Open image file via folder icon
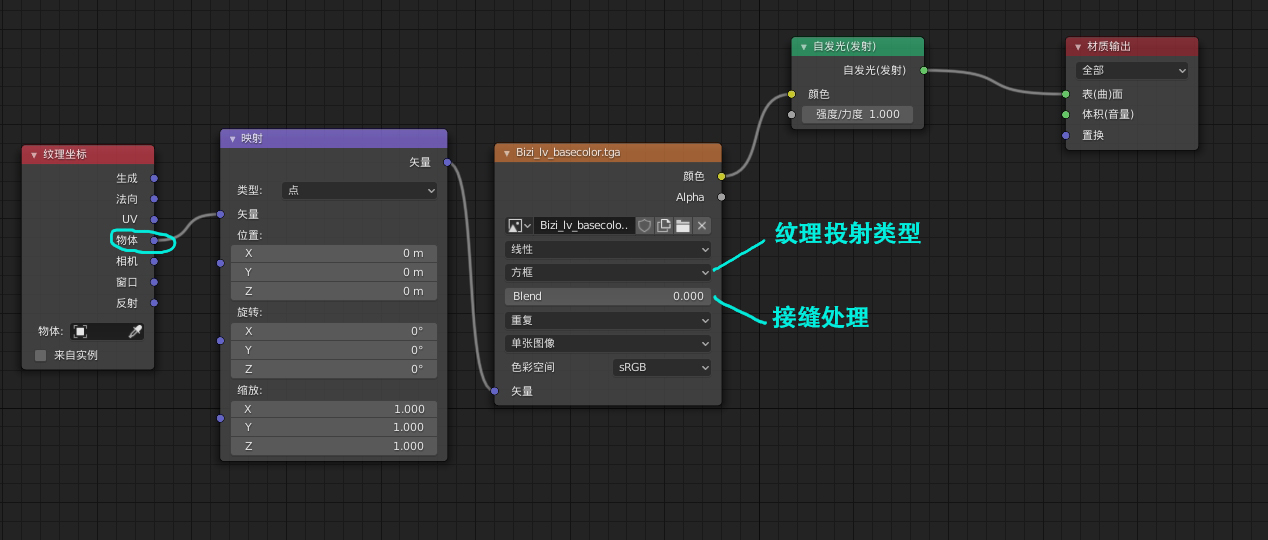This screenshot has width=1268, height=540. (683, 226)
